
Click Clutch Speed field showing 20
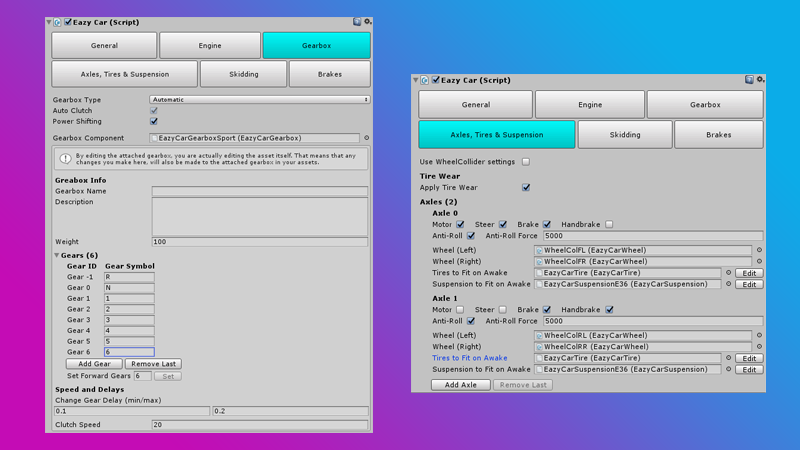pos(260,424)
